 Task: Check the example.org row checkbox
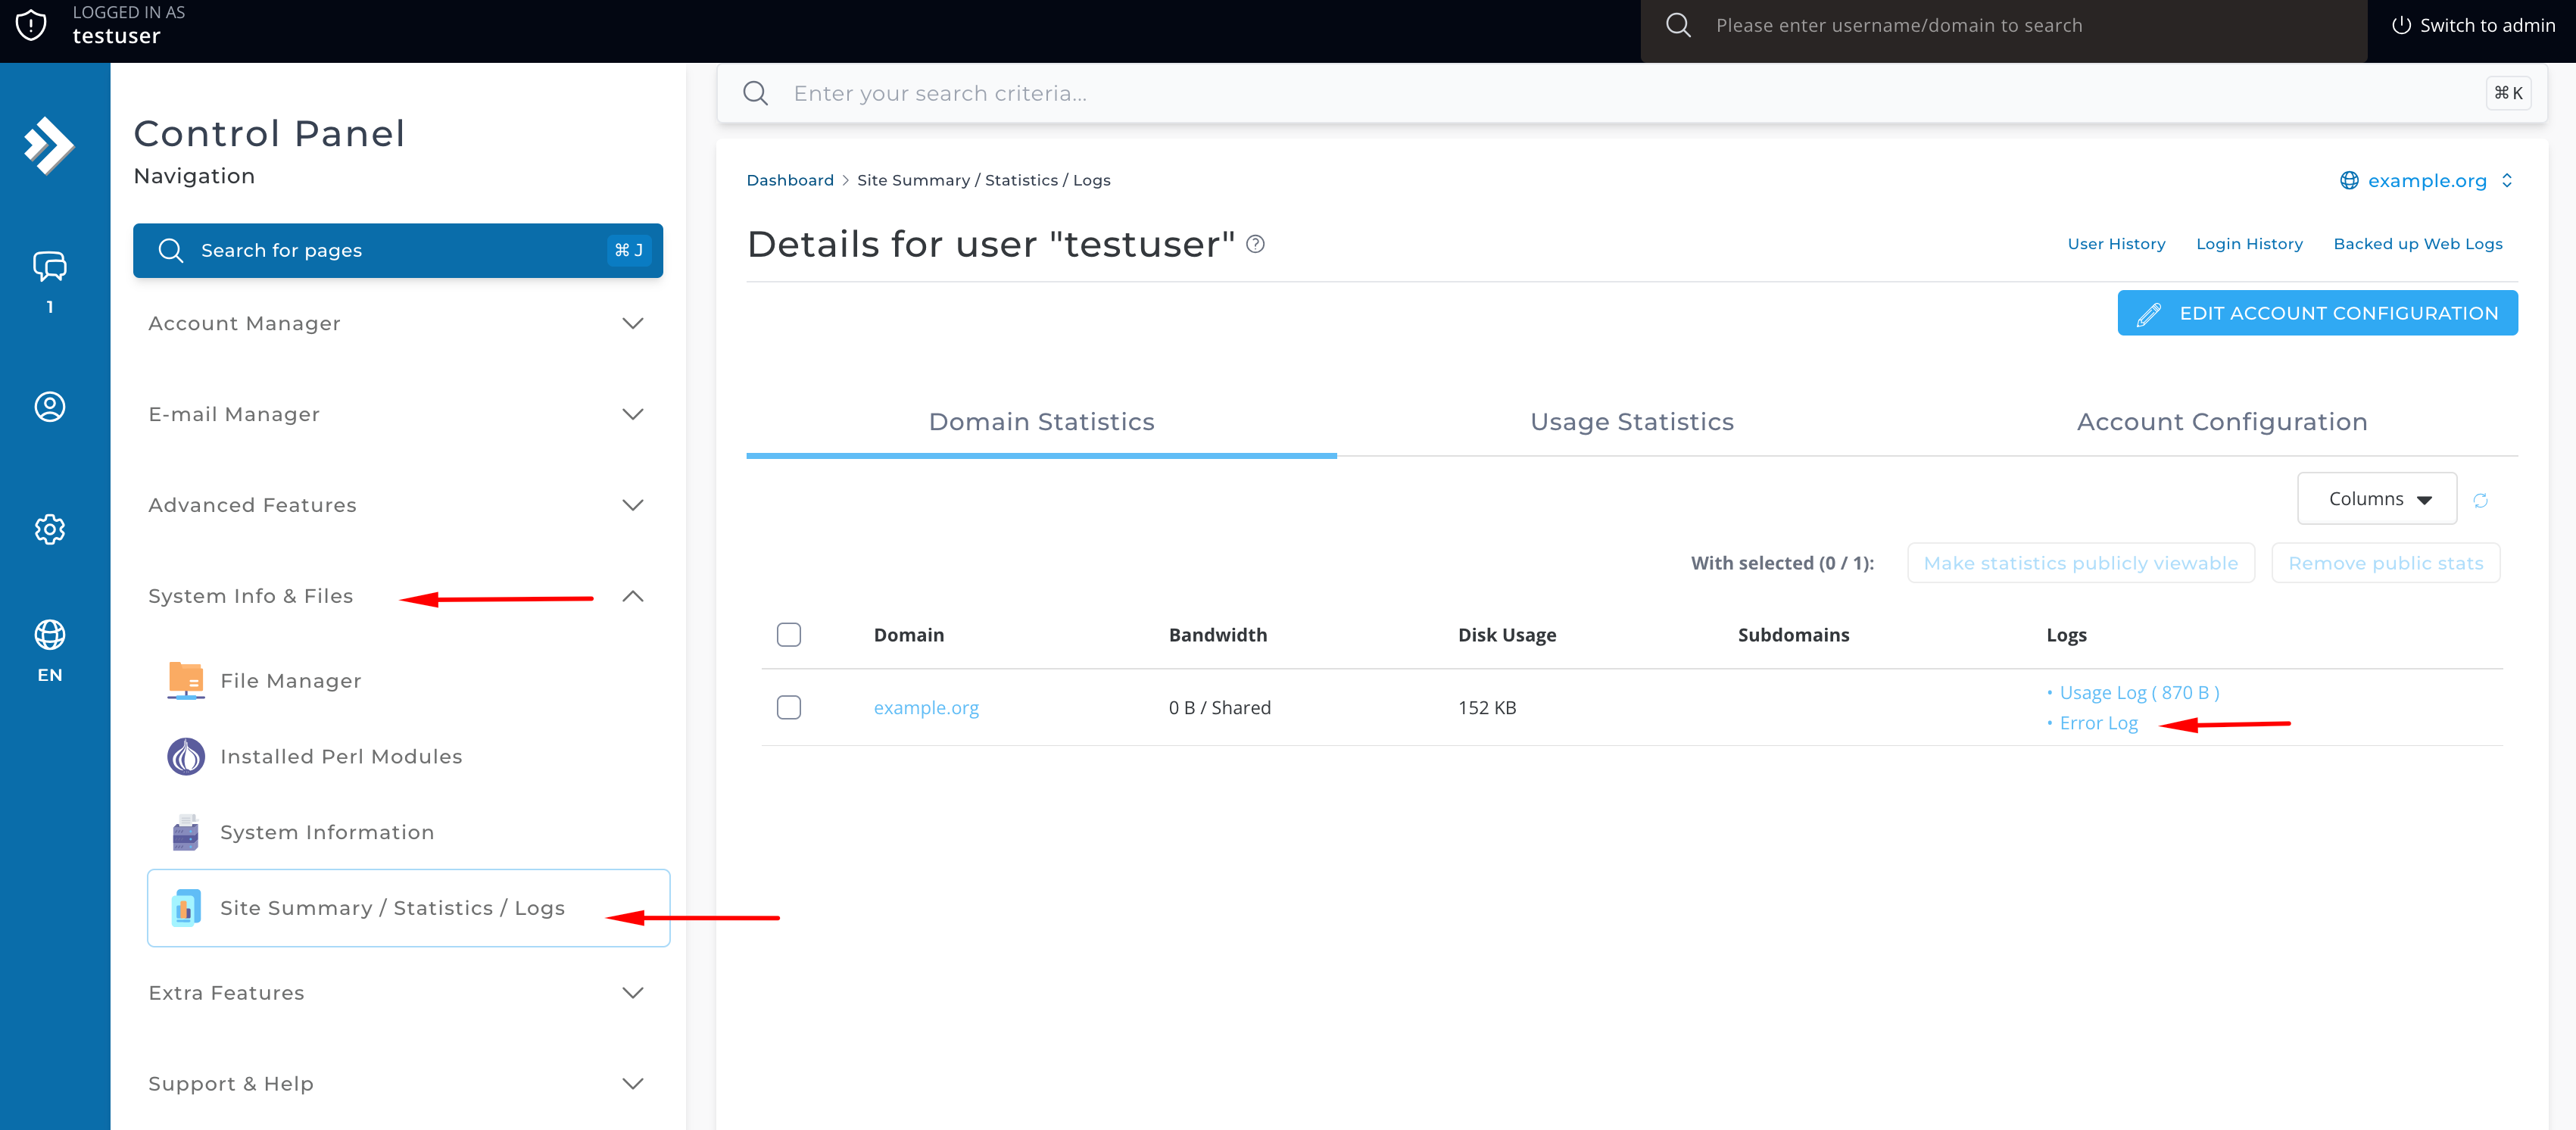[x=789, y=707]
